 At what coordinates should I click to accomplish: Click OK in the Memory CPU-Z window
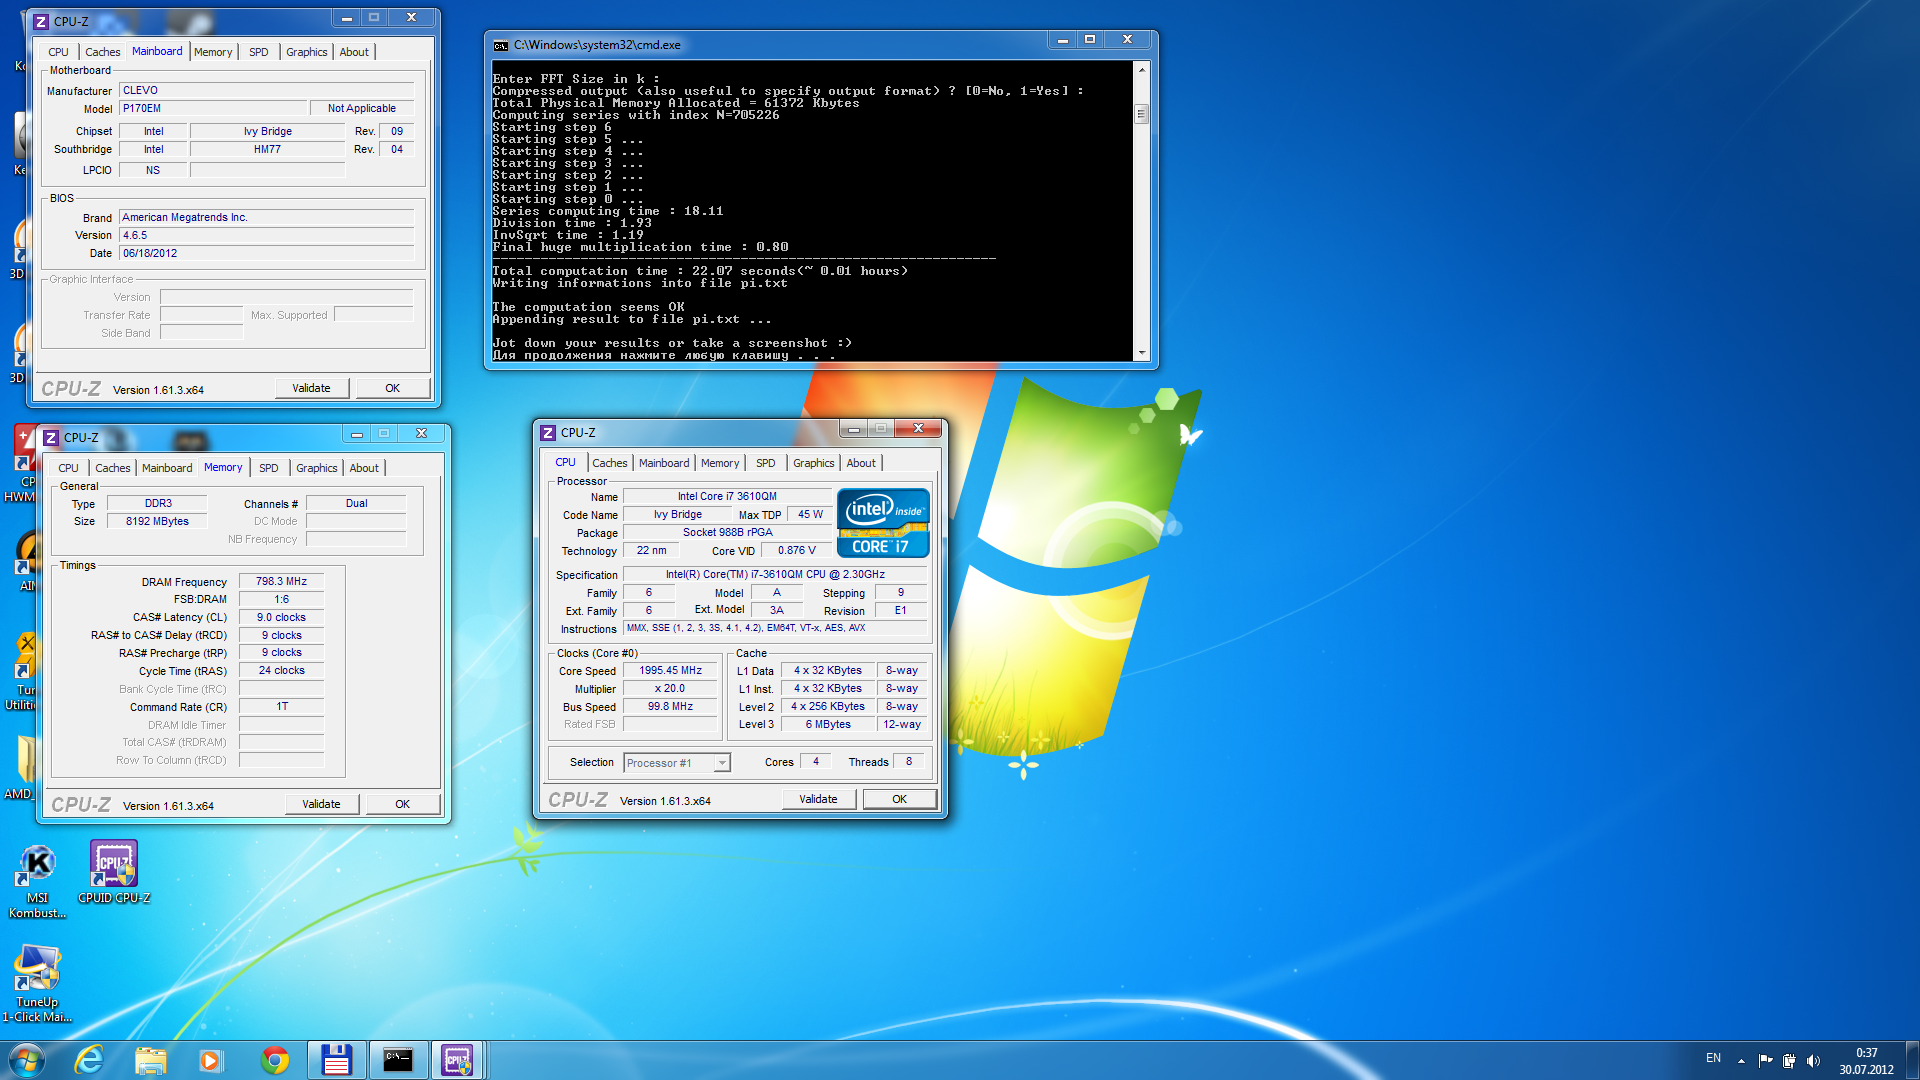[402, 804]
